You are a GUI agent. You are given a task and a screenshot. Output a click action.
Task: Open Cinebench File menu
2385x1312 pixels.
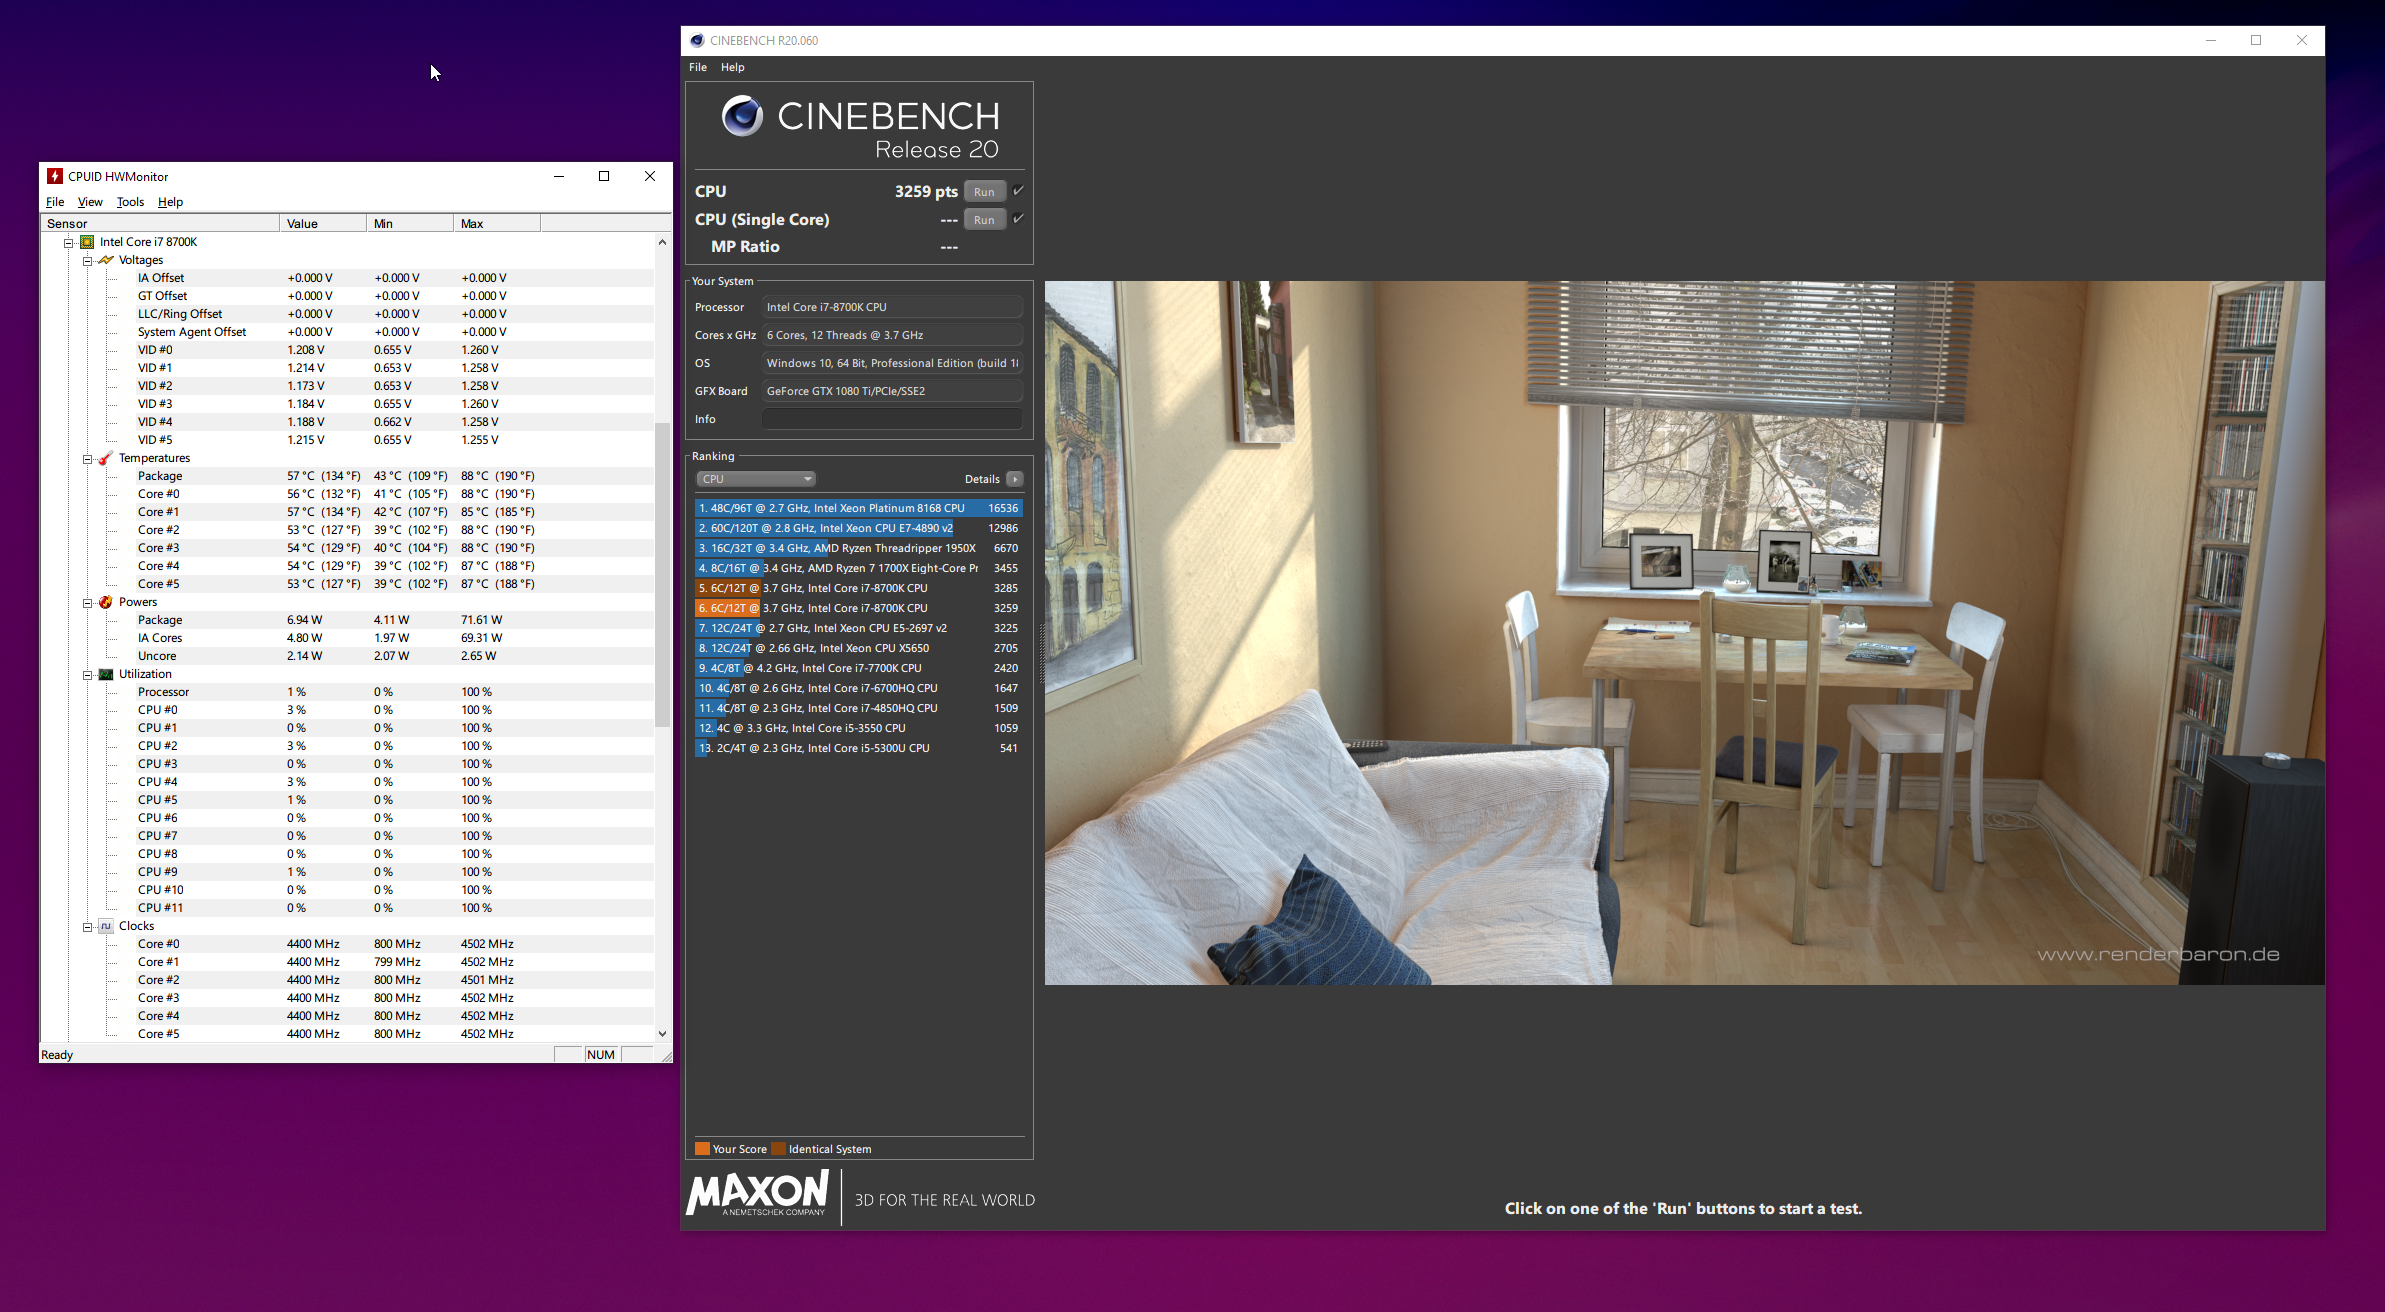point(698,67)
